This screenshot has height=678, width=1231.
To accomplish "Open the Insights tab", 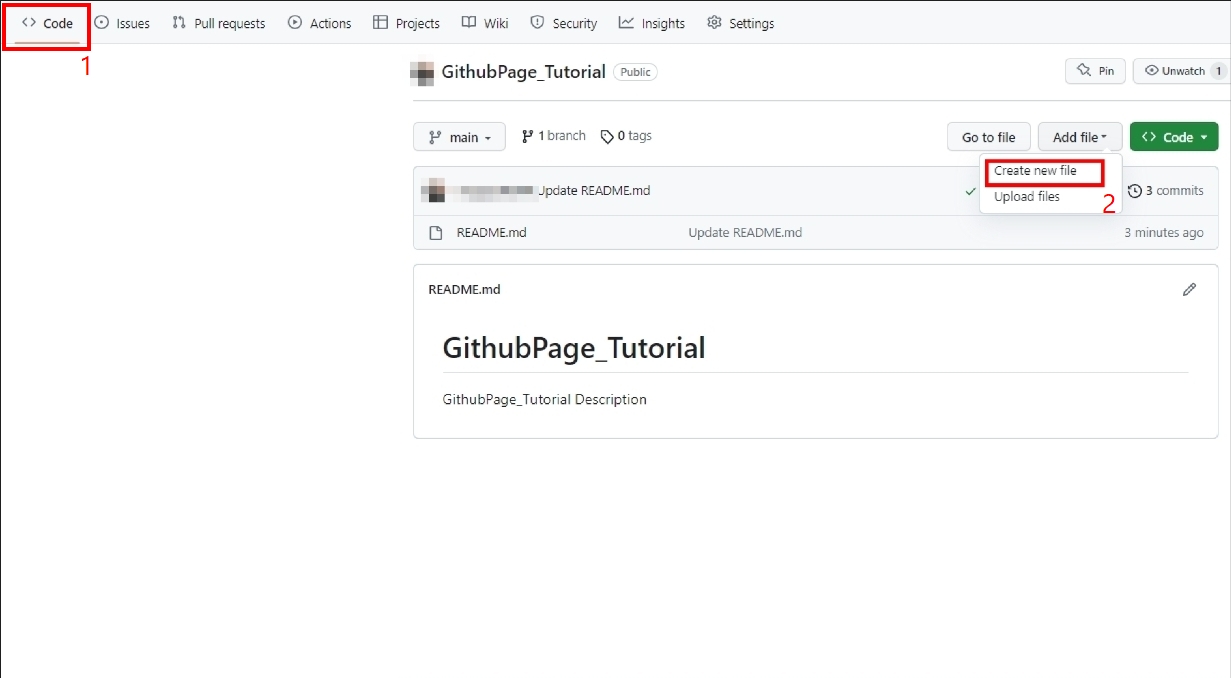I will tap(652, 23).
